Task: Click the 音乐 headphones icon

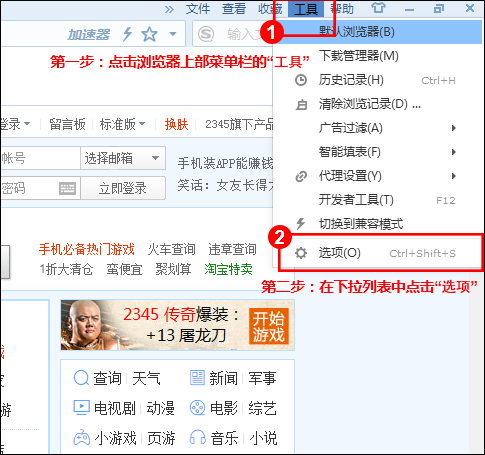Action: coord(198,438)
